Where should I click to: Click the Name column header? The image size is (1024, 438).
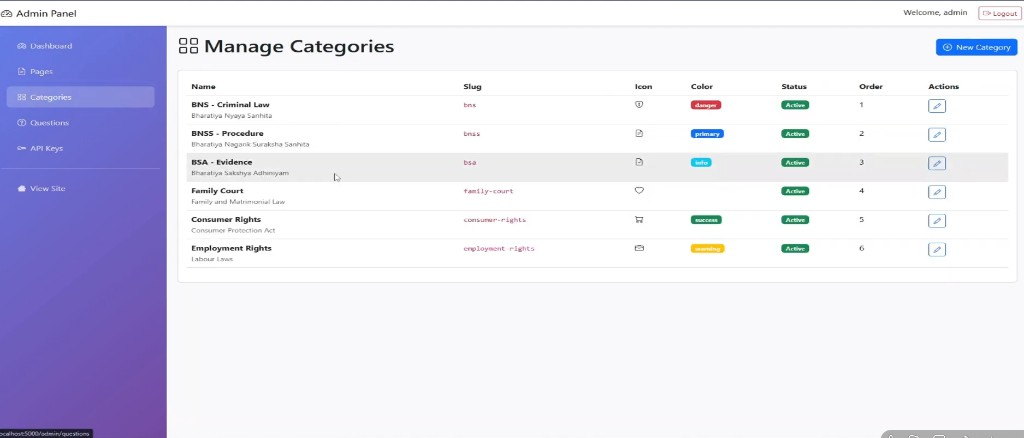(x=203, y=87)
